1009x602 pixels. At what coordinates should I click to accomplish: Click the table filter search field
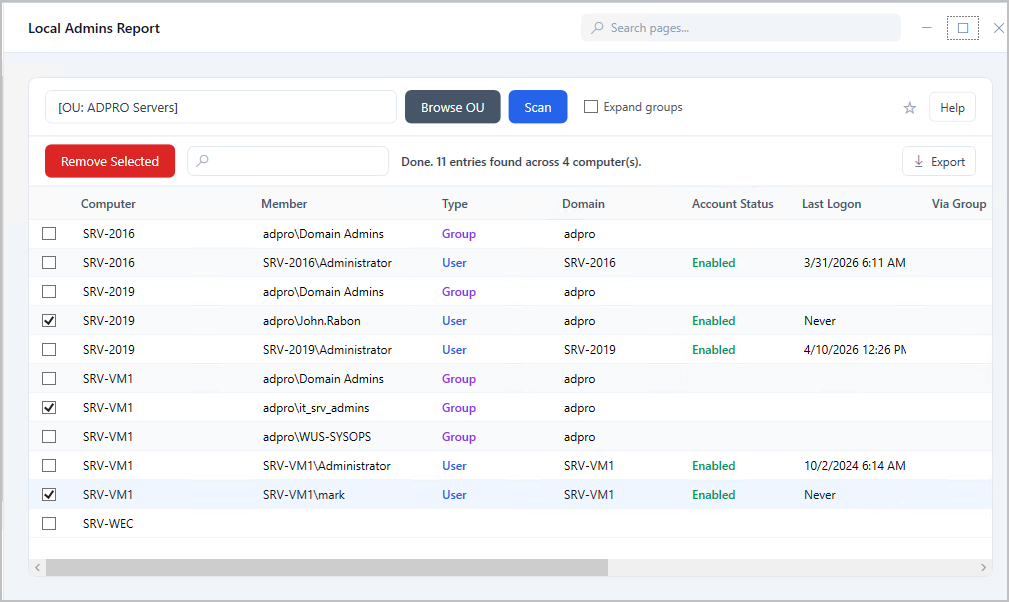click(x=288, y=161)
